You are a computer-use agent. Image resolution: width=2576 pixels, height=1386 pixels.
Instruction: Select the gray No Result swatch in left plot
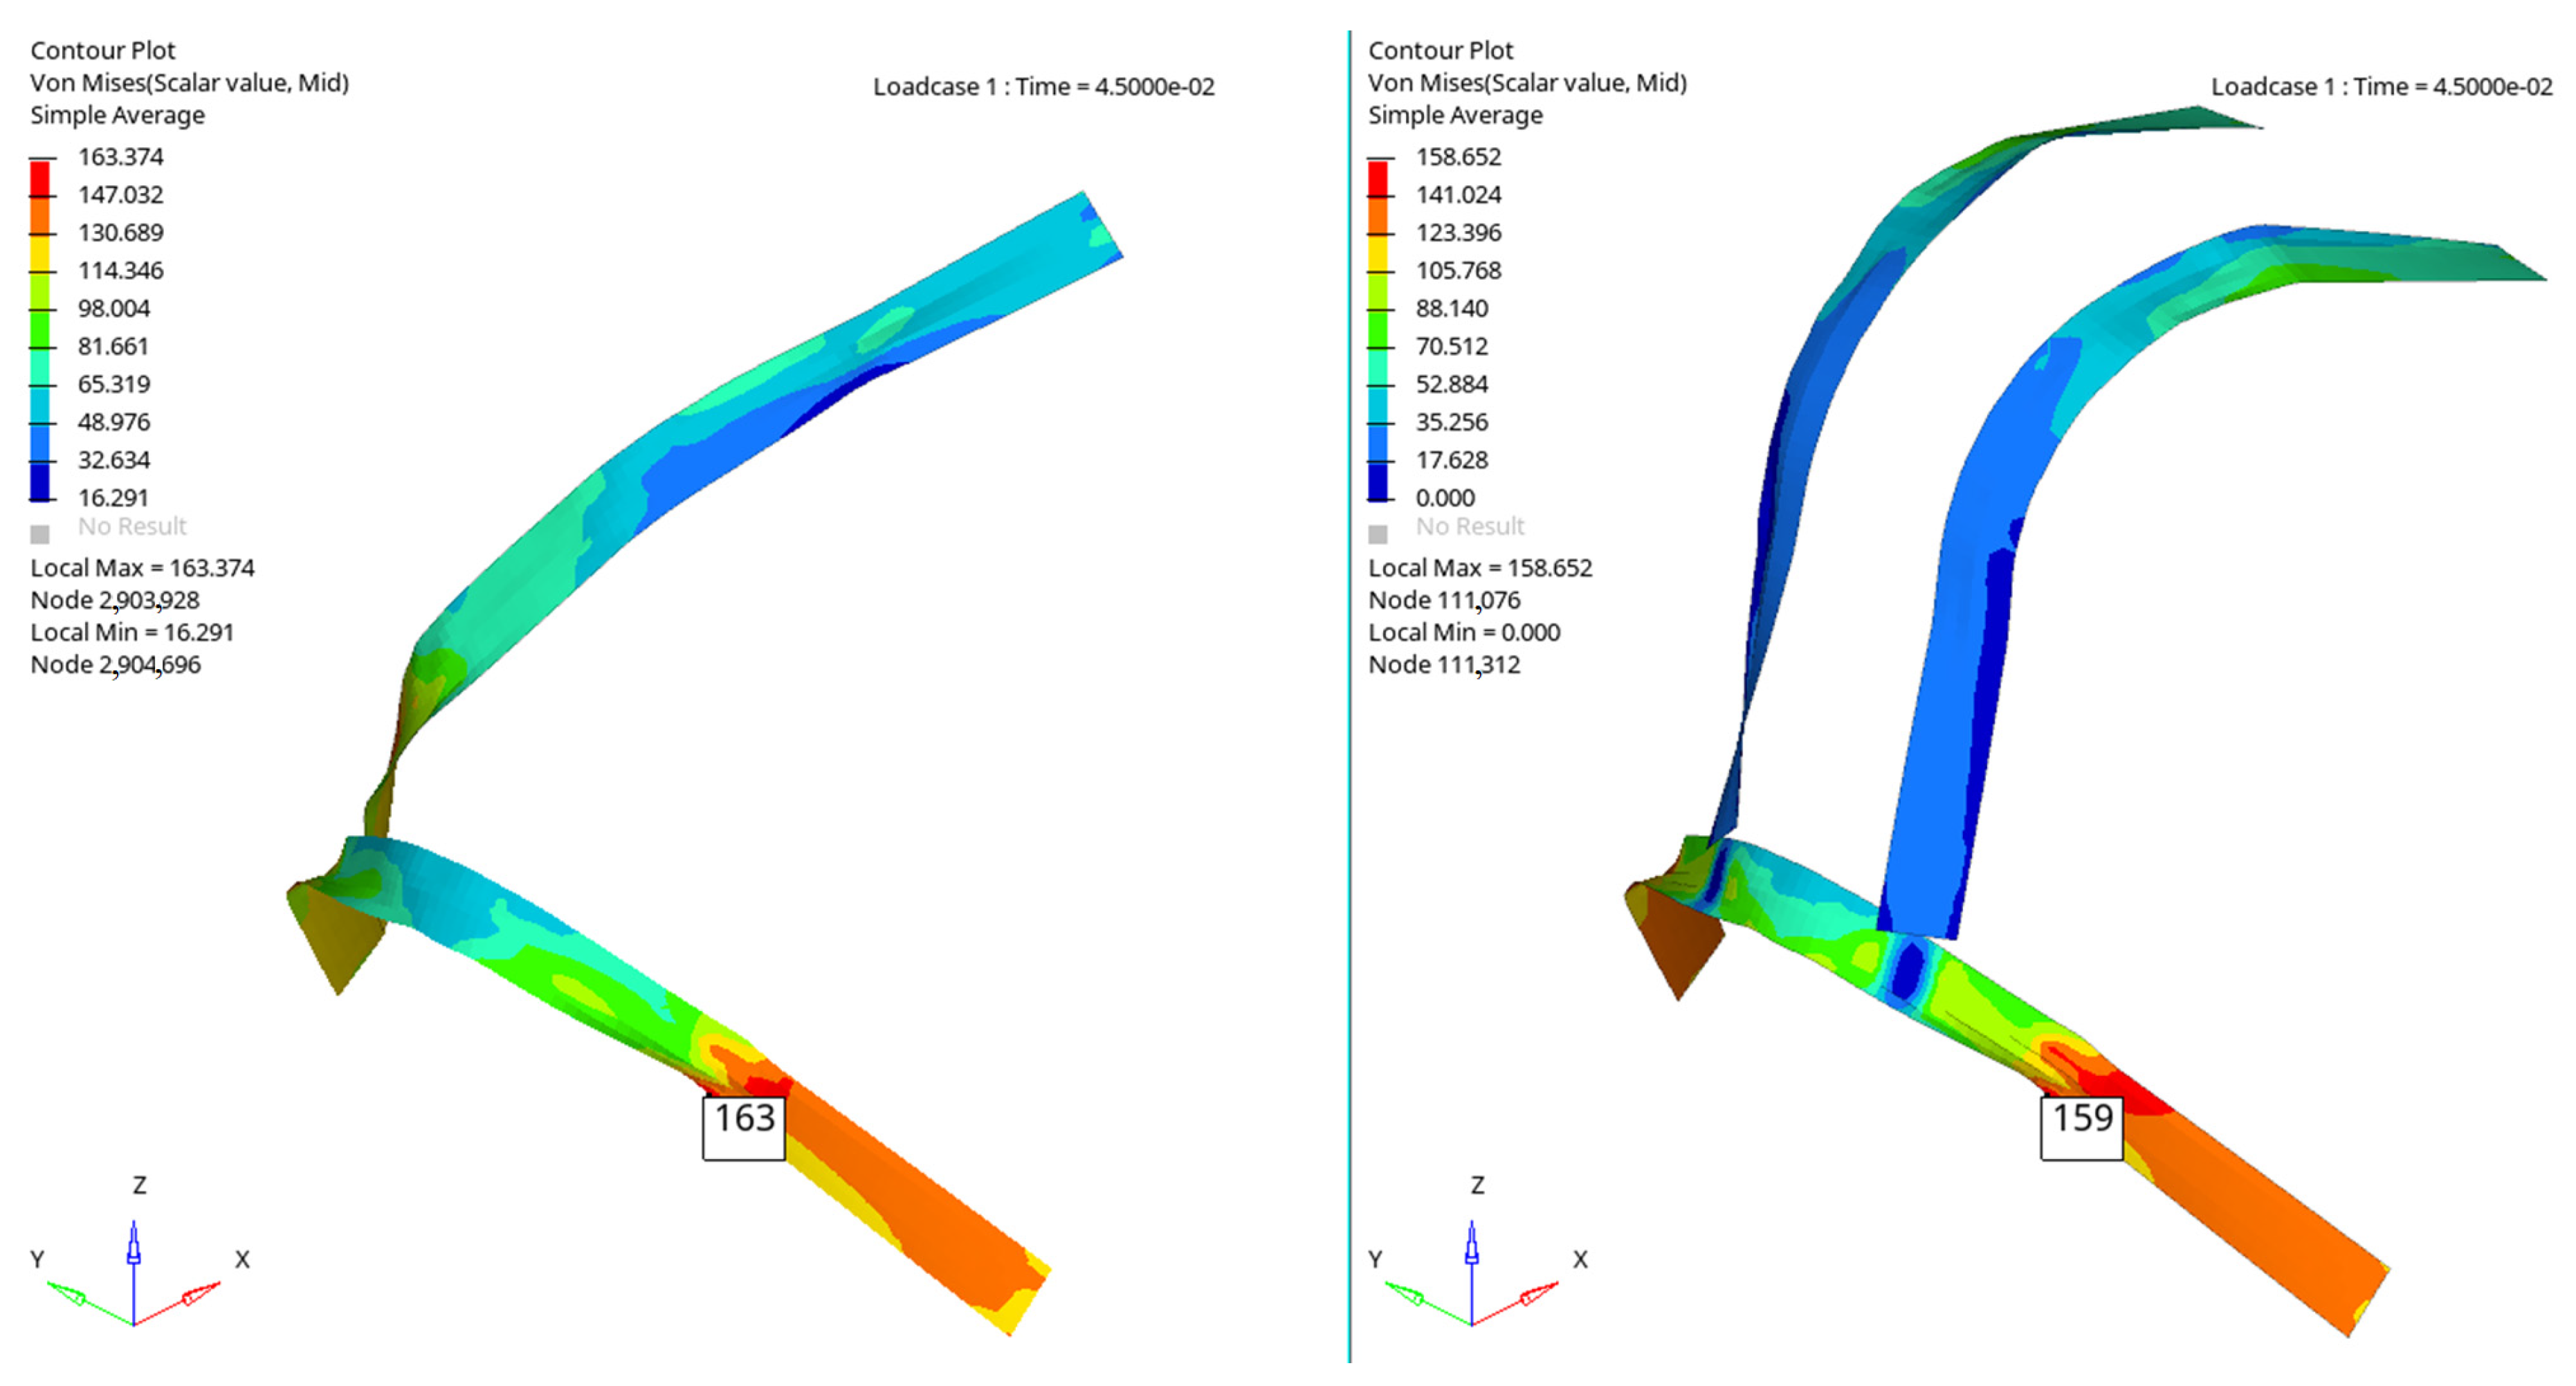point(40,534)
